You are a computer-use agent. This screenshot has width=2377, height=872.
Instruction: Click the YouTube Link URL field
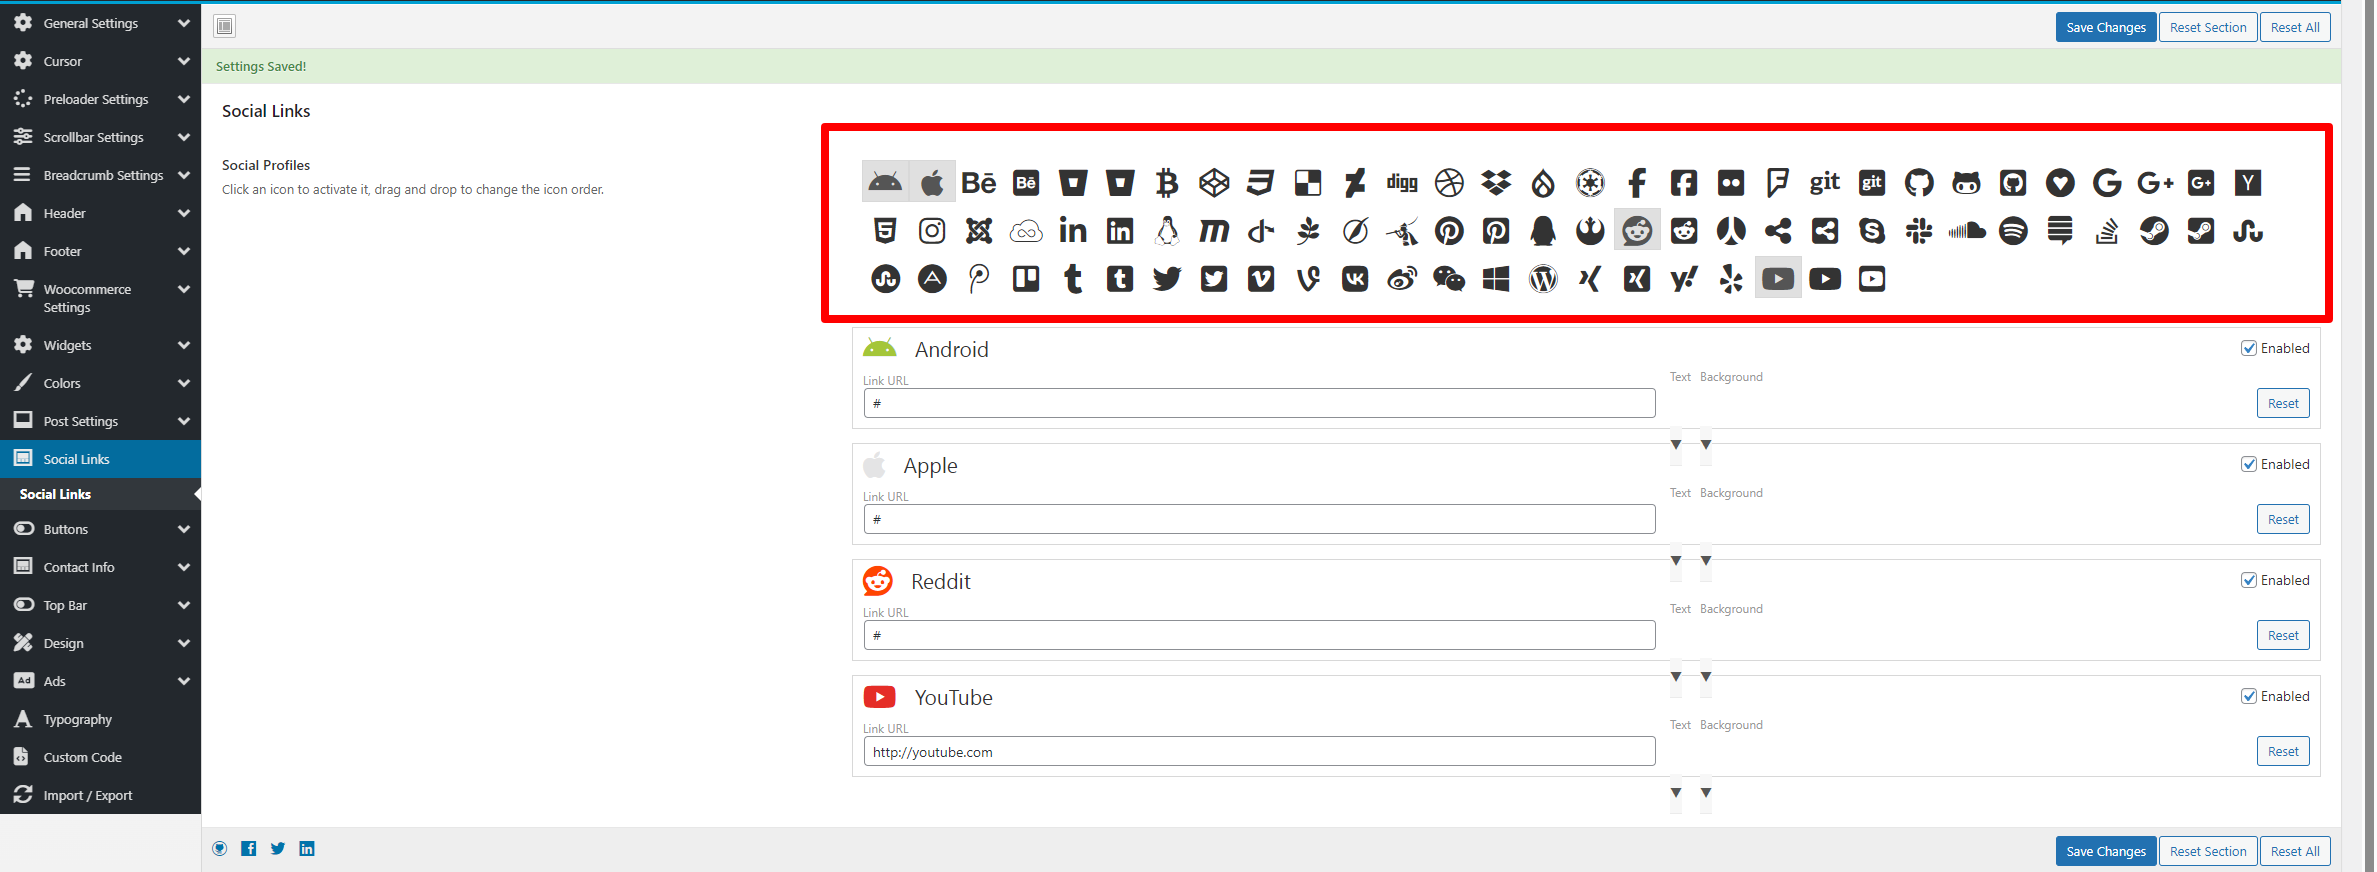coord(1258,752)
